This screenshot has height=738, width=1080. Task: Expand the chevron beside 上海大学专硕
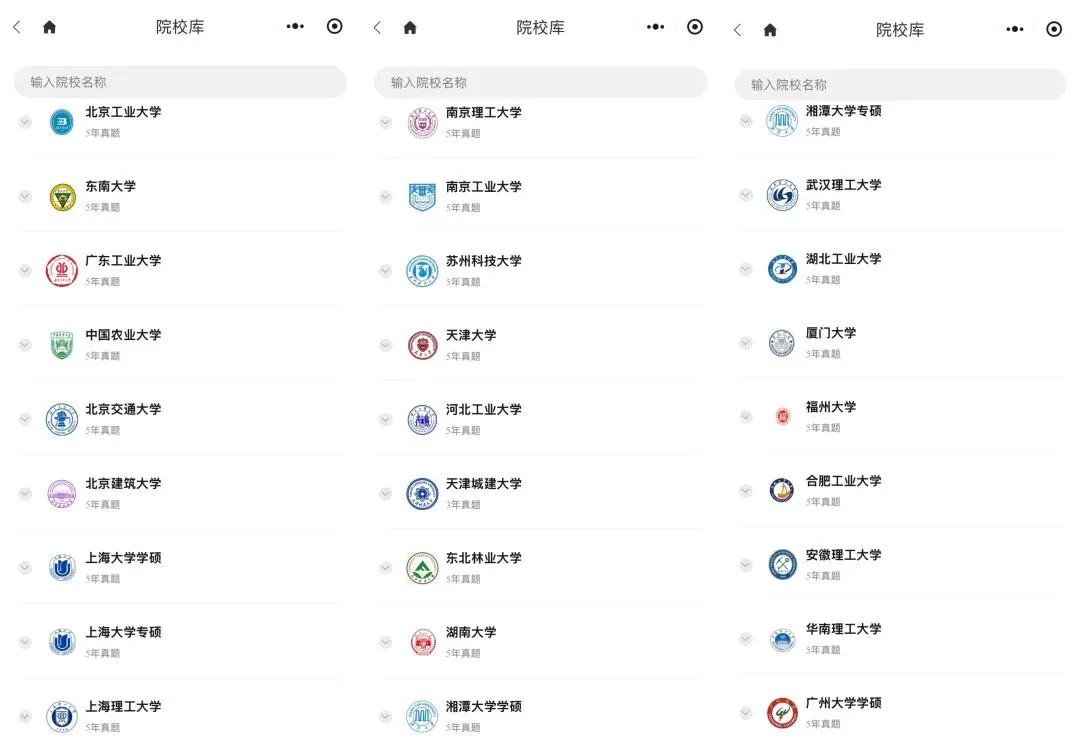coord(25,642)
